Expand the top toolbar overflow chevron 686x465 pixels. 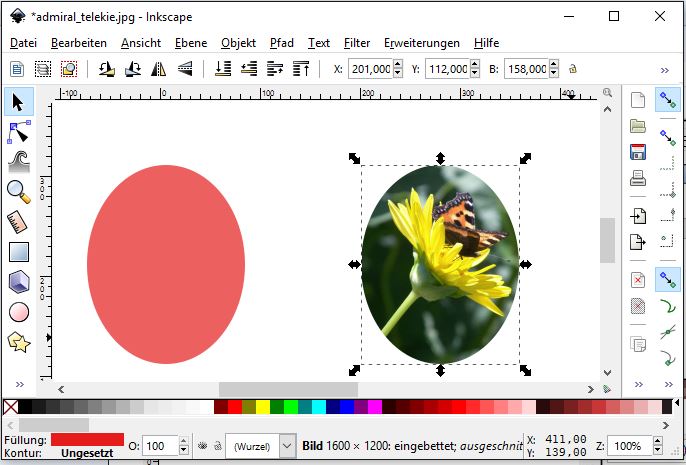665,69
